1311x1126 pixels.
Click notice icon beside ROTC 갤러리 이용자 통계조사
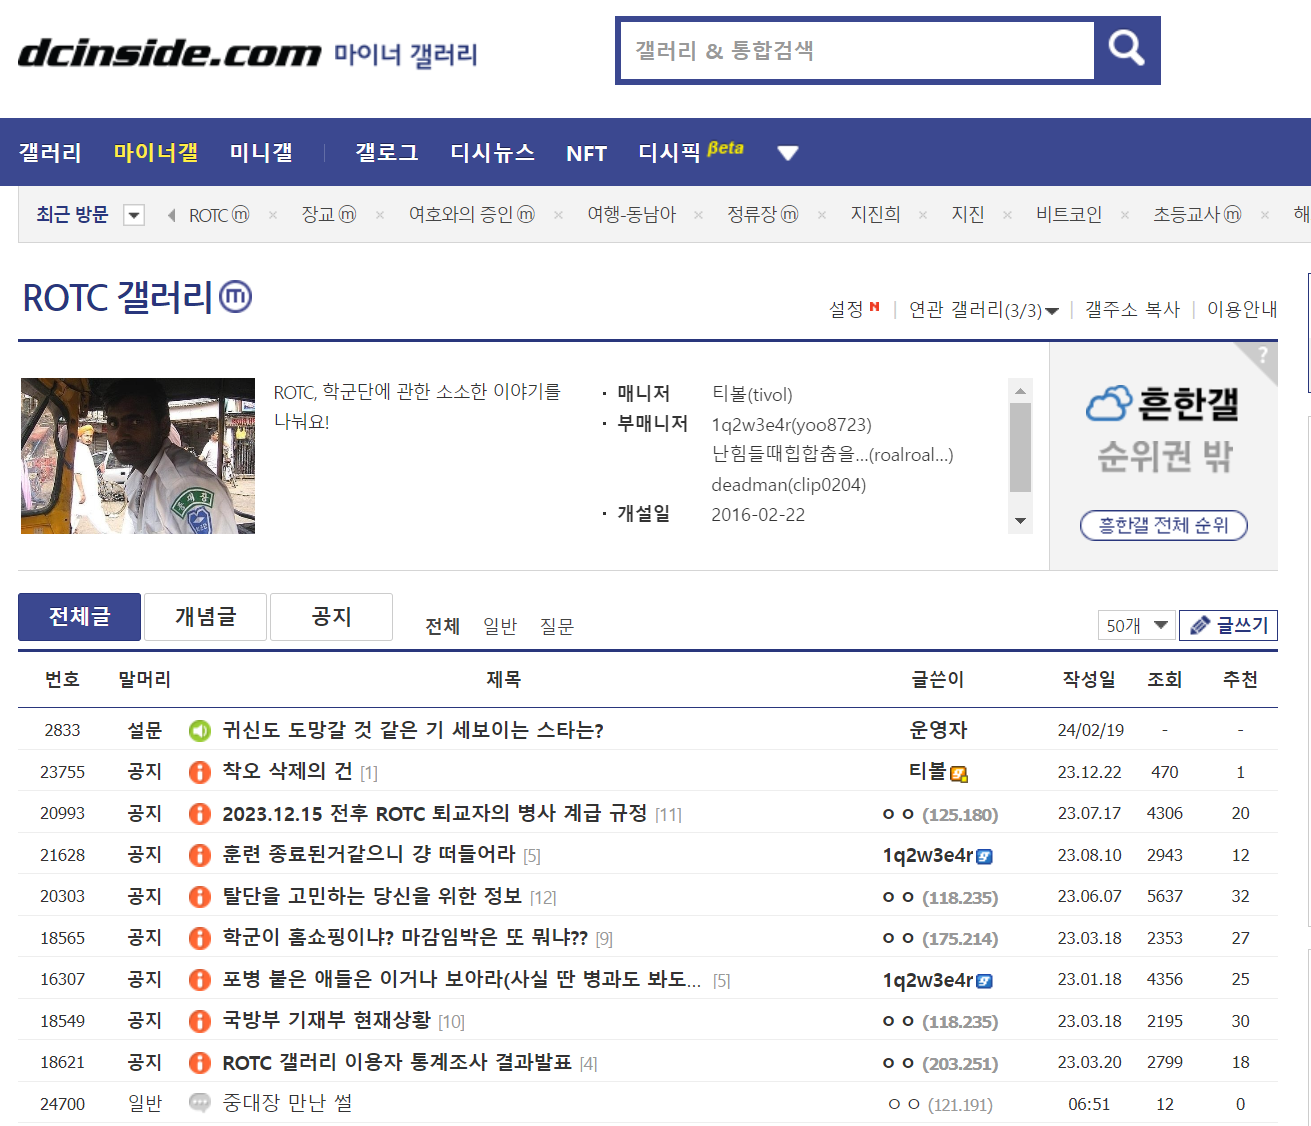[x=200, y=1063]
